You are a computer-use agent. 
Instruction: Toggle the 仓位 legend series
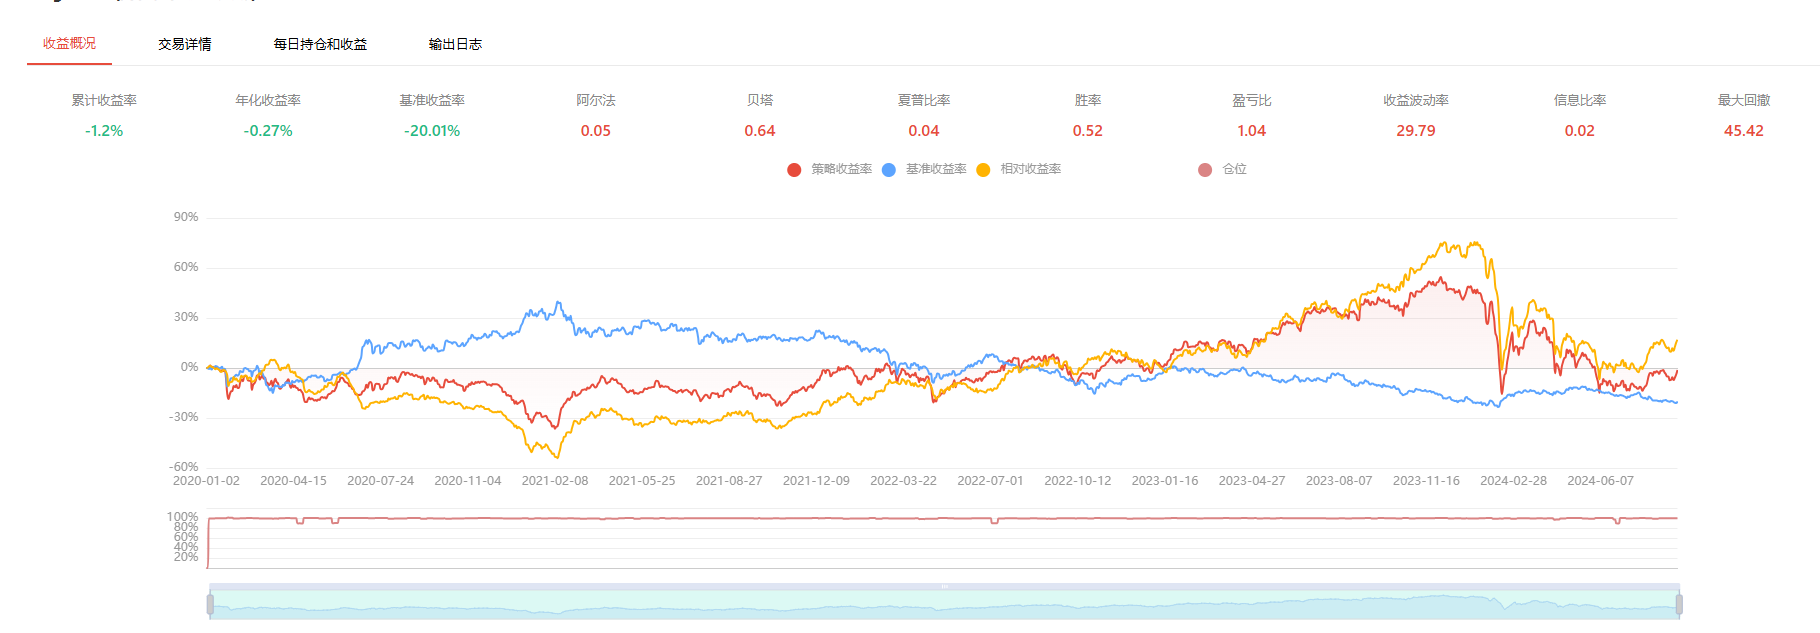tap(1223, 169)
